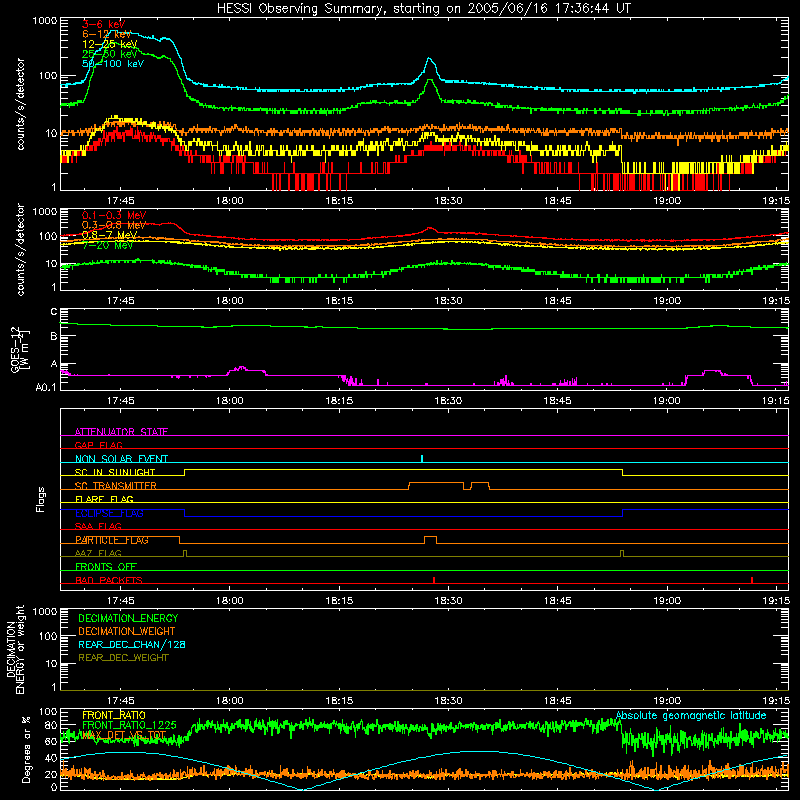The height and width of the screenshot is (800, 800).
Task: Select the 'FLARE_FLAG' flag label
Action: tap(104, 499)
